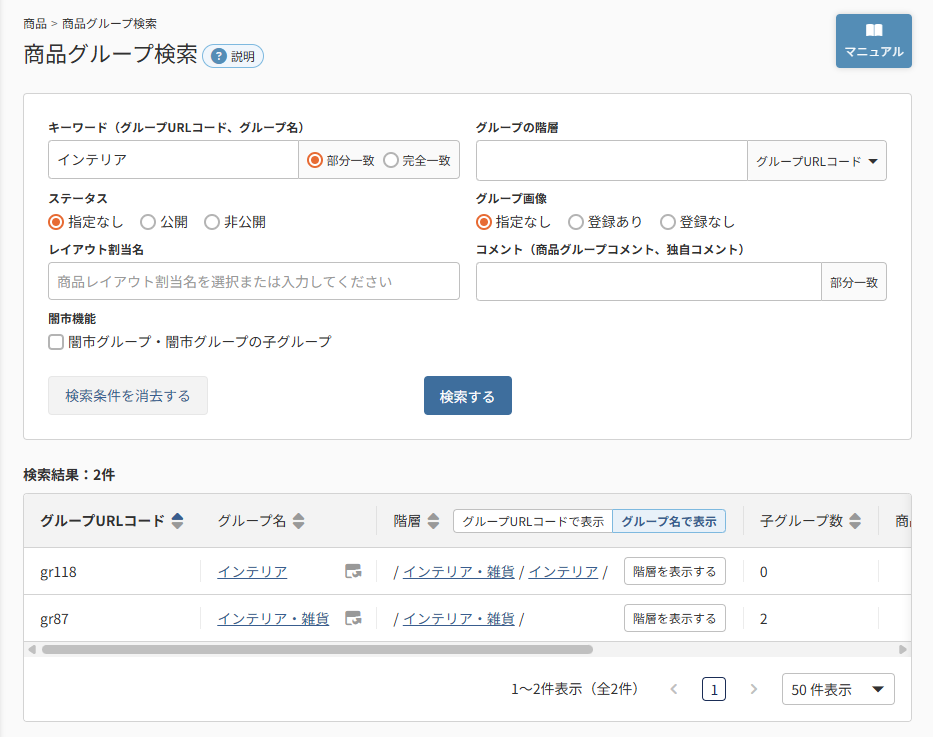This screenshot has width=933, height=737.
Task: Open インテリア・雑貨 hierarchy link in gr87 row
Action: click(459, 619)
